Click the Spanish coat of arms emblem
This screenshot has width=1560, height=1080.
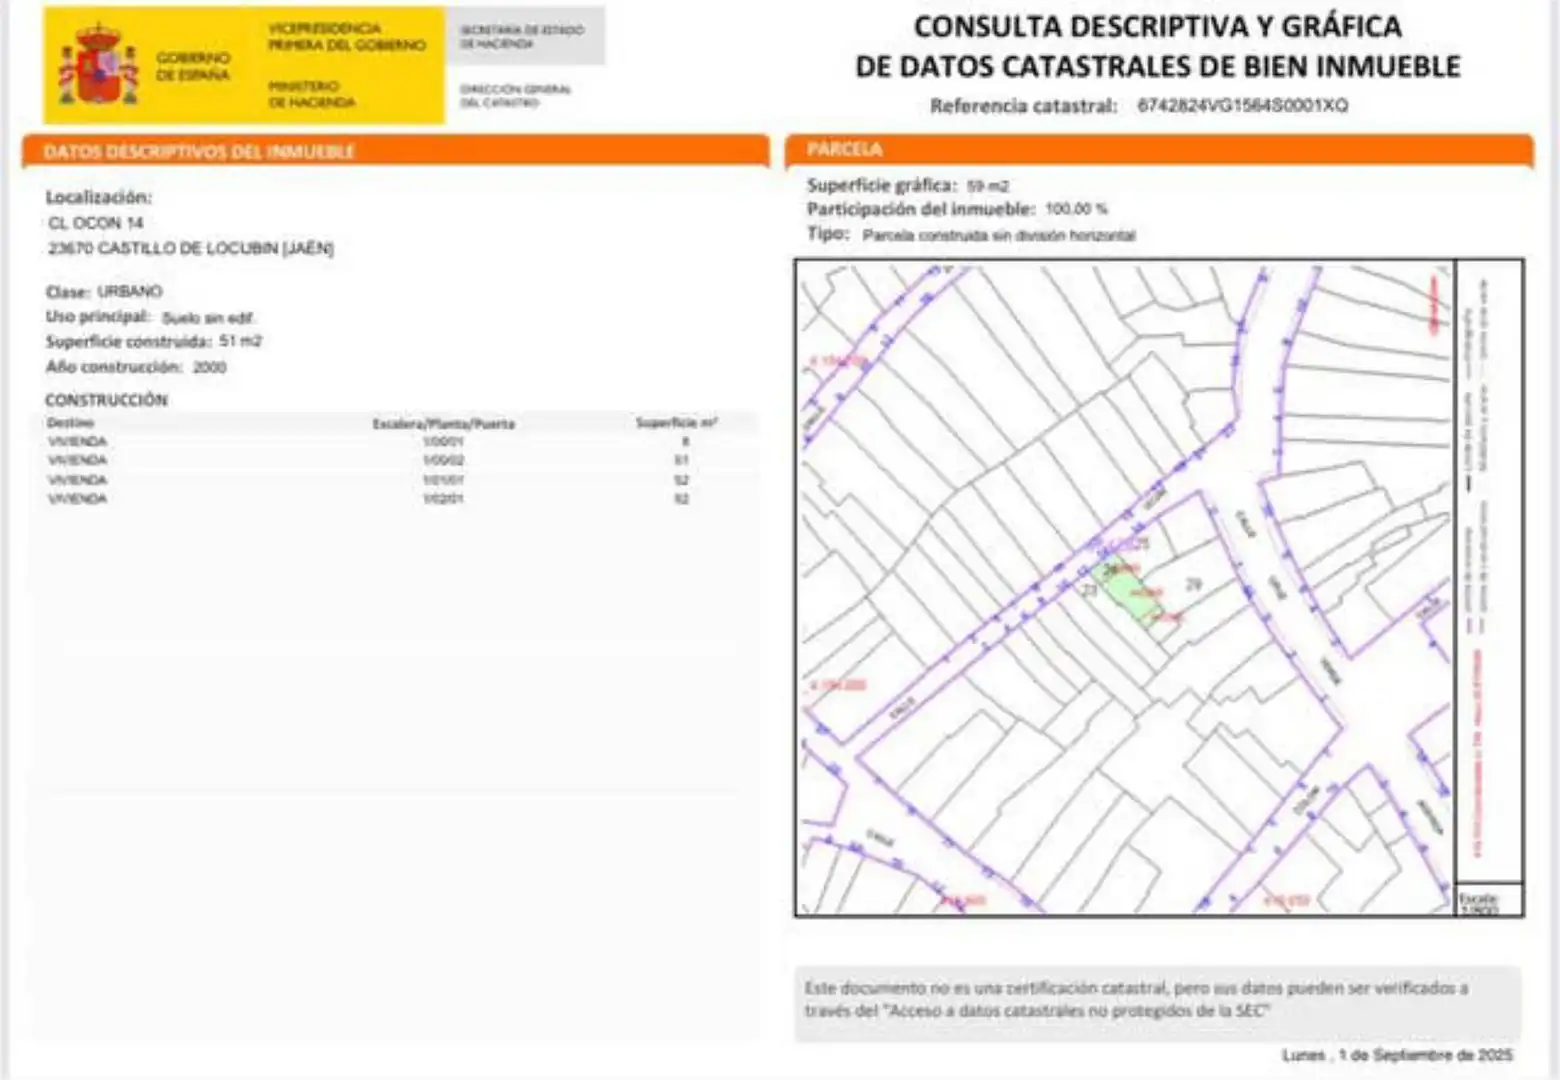98,66
